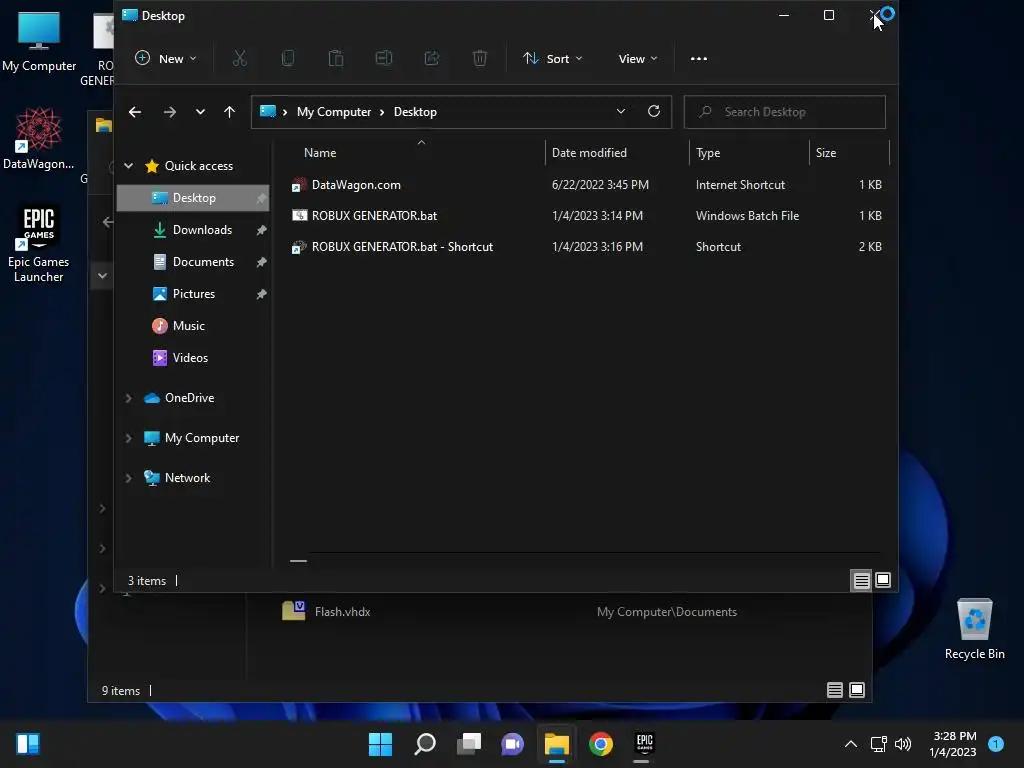Select Flash.vhdx in background window
Screen dimensions: 1024x768
[x=342, y=612]
